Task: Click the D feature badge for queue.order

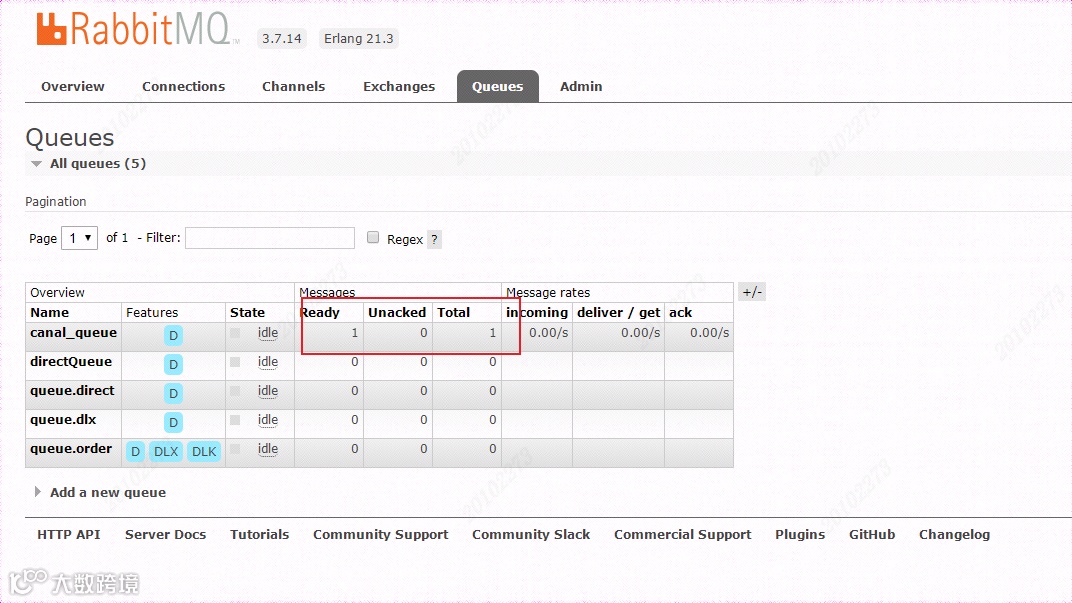Action: (135, 451)
